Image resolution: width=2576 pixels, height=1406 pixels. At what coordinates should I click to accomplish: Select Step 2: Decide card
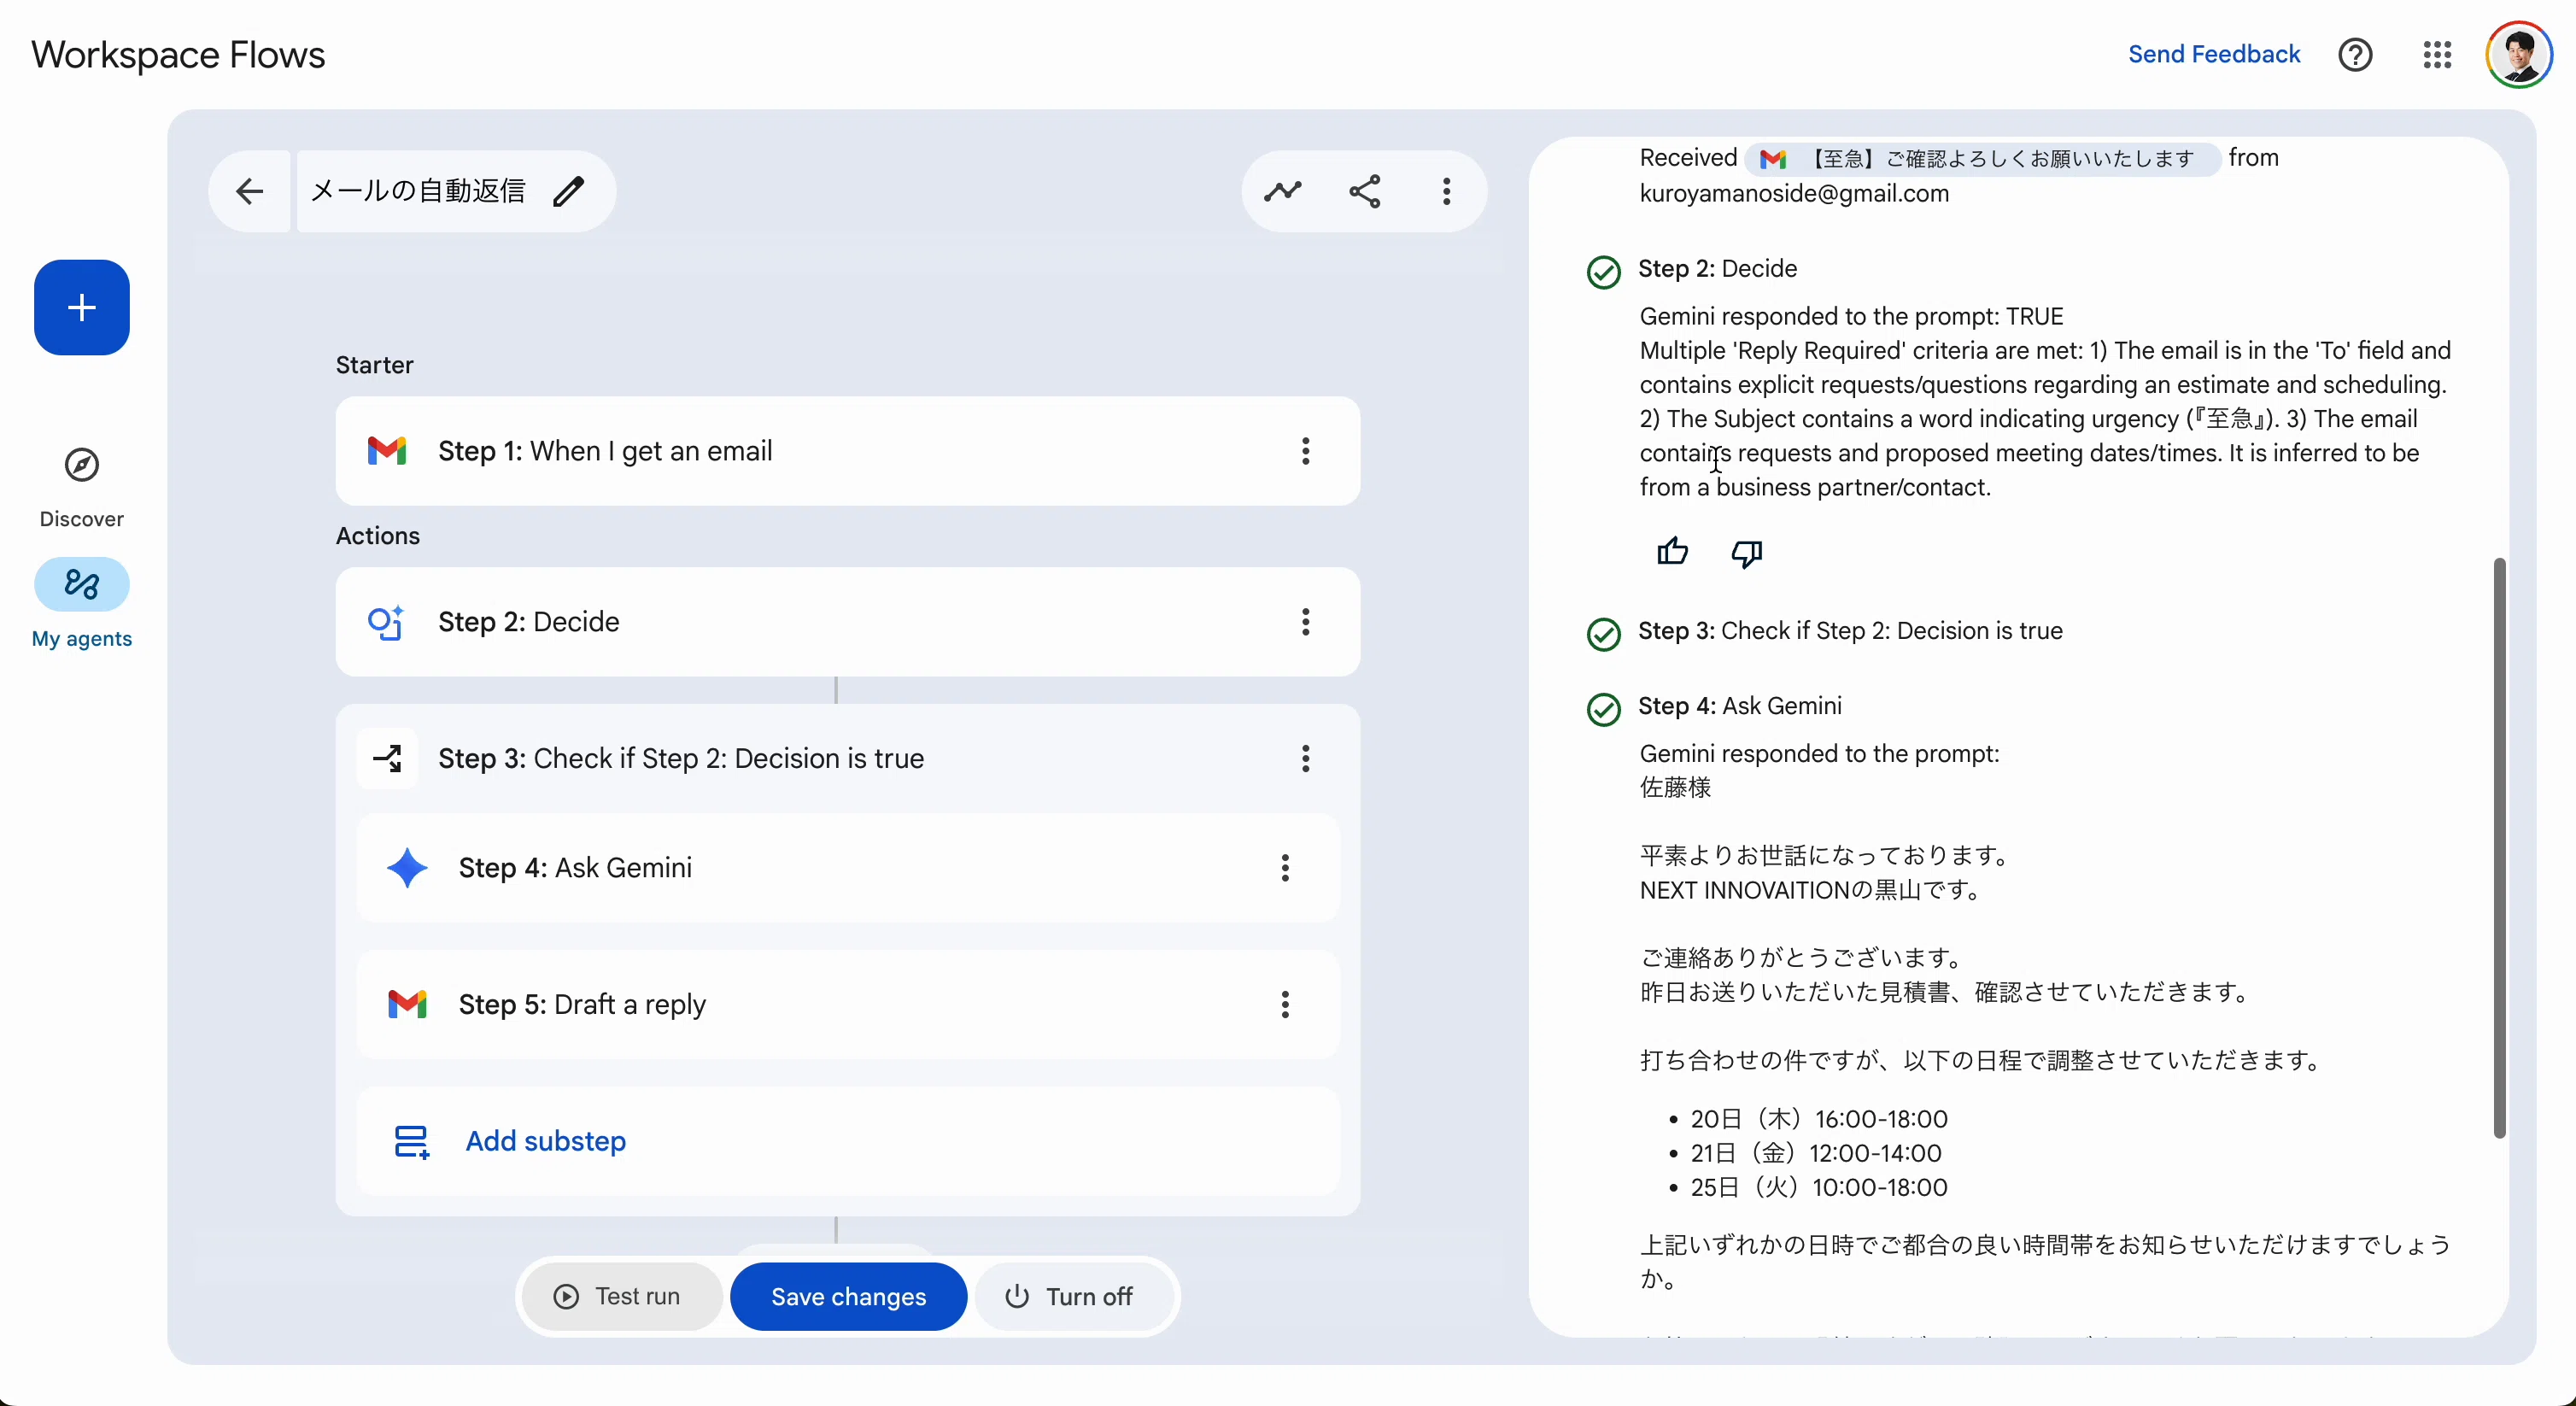(848, 622)
